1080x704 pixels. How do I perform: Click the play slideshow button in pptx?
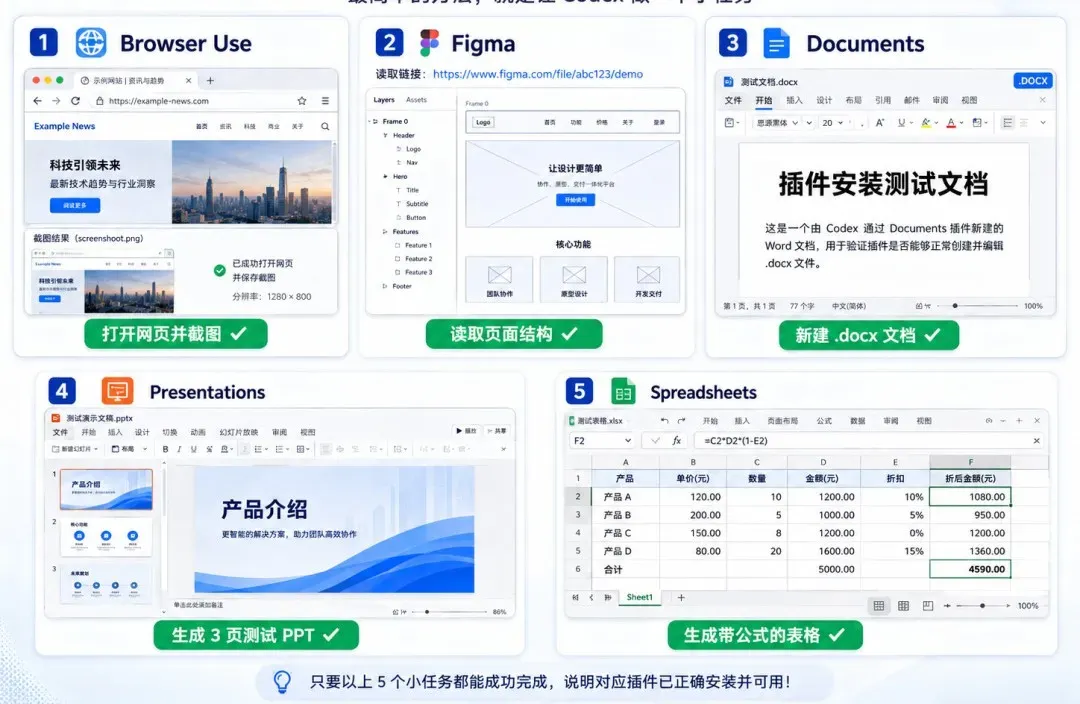(x=466, y=431)
